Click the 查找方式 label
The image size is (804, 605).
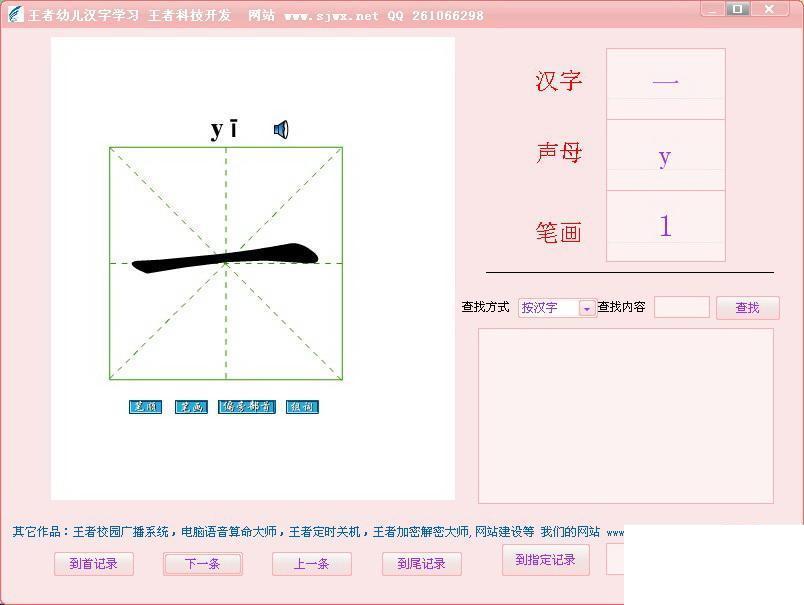click(x=485, y=307)
